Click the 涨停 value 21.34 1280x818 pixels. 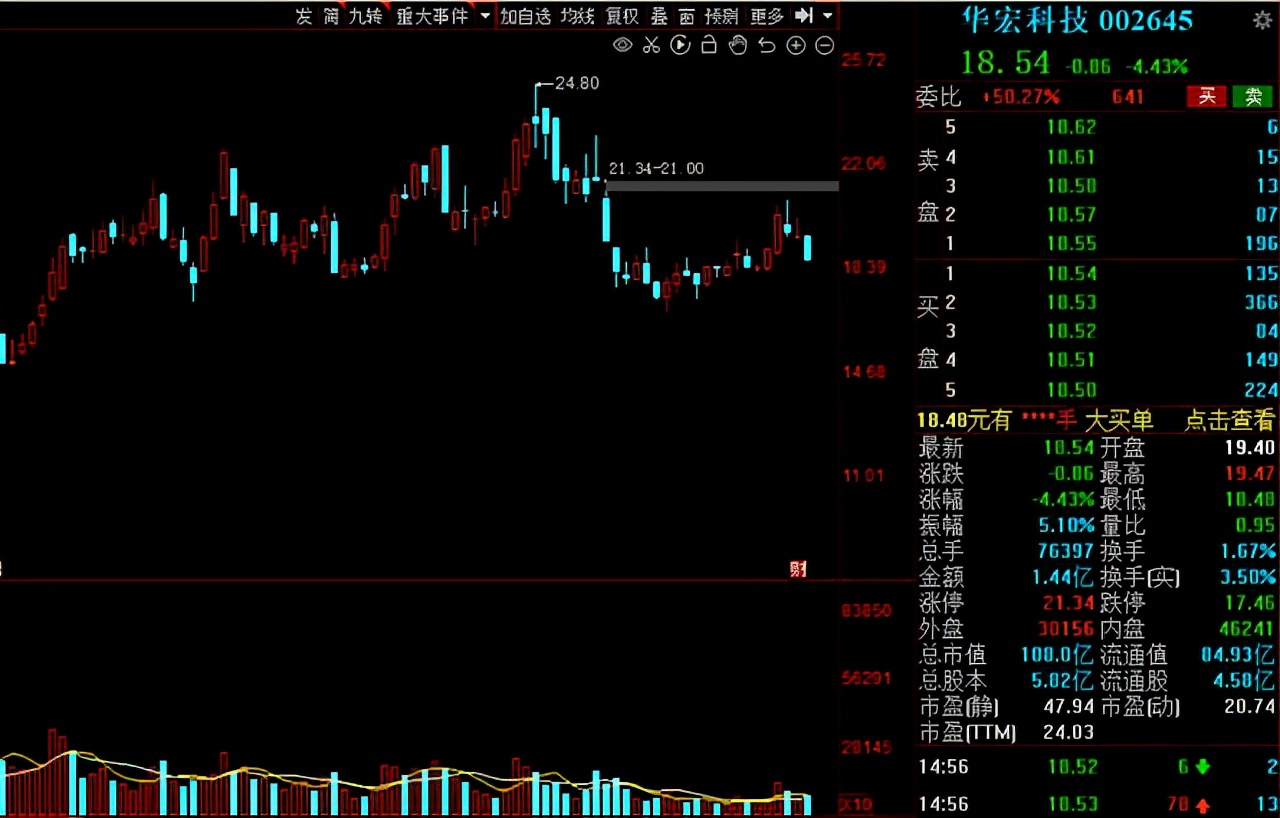pyautogui.click(x=1068, y=603)
